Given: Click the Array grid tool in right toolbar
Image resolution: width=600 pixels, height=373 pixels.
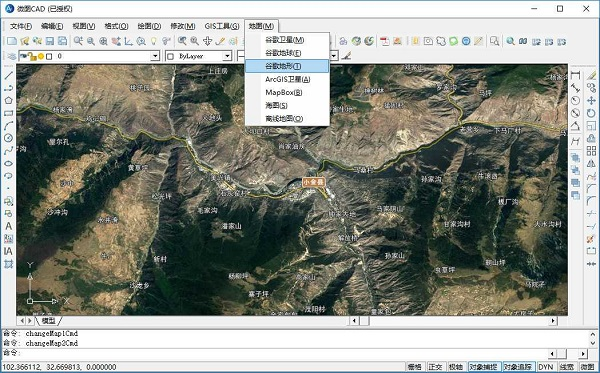Looking at the screenshot, I should click(x=591, y=151).
